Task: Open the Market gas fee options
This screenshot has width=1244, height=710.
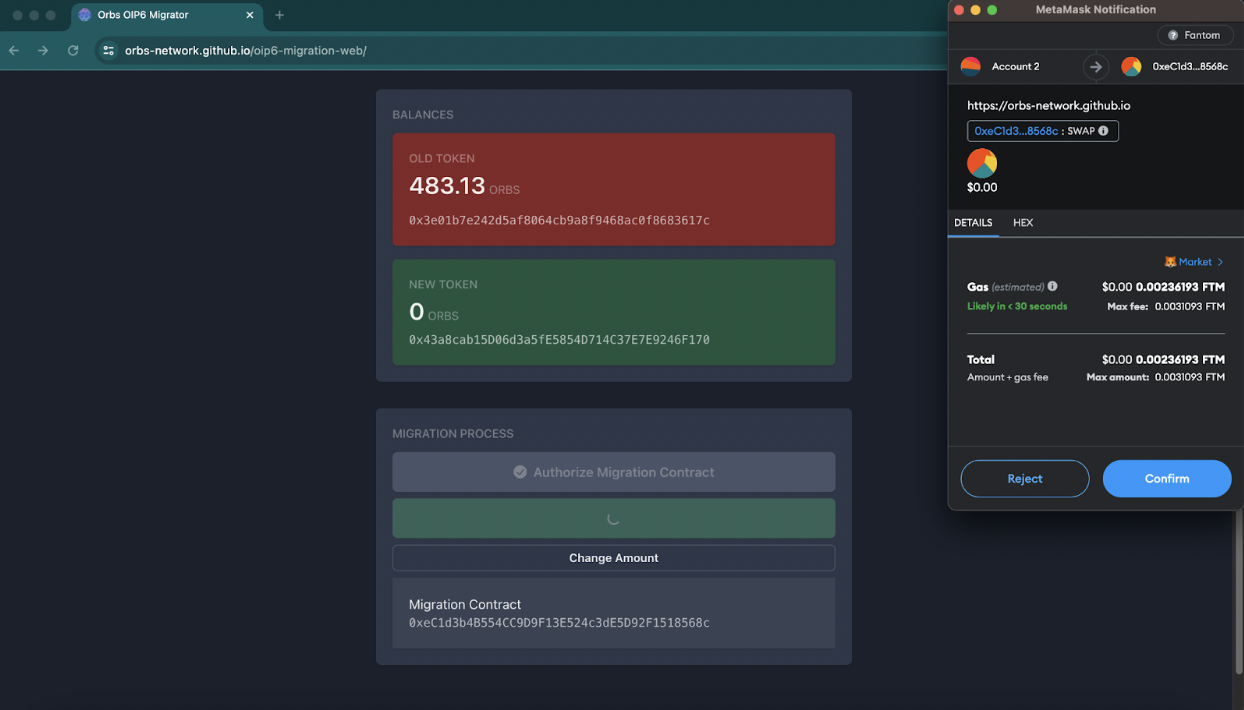Action: point(1194,262)
